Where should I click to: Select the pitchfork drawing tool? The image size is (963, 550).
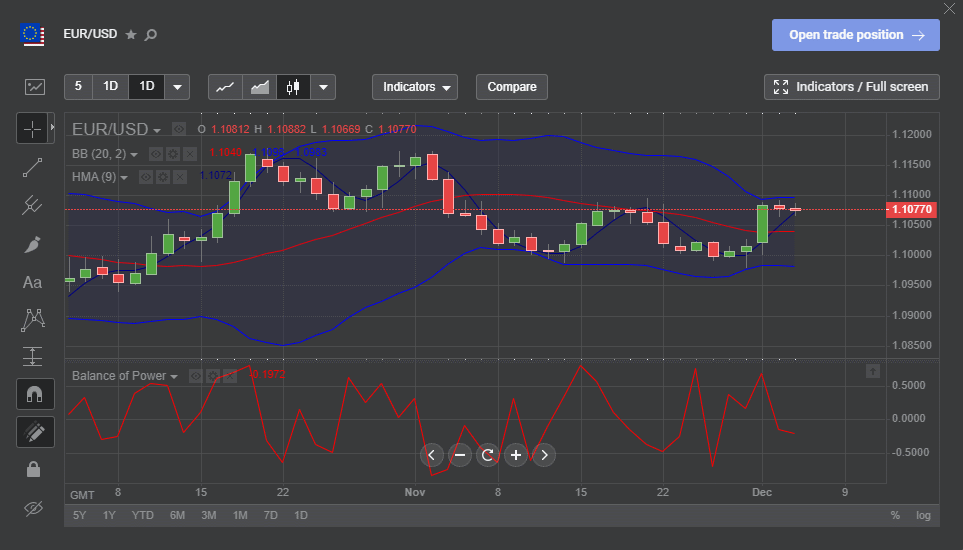(32, 206)
